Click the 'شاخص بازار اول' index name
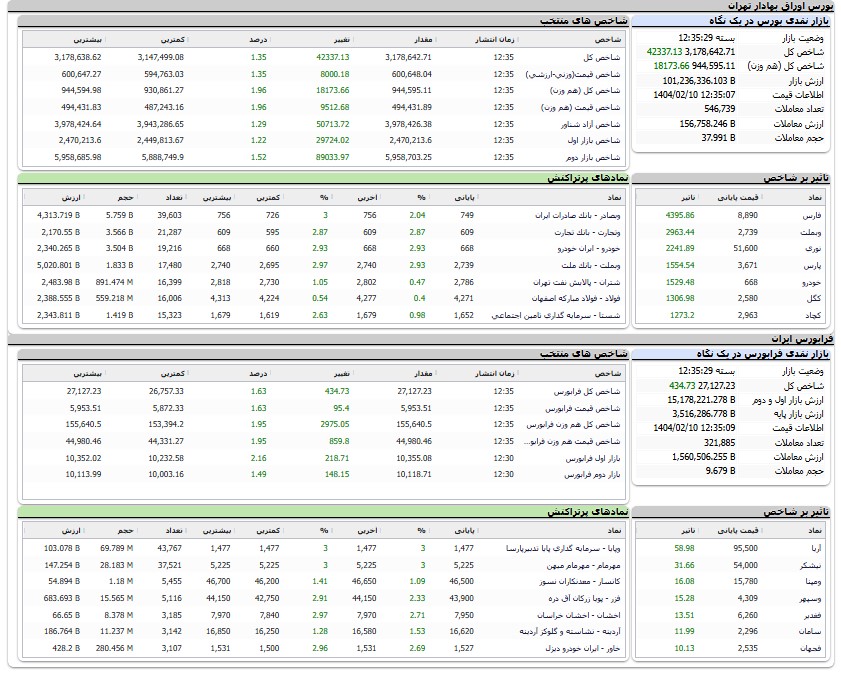 (594, 140)
